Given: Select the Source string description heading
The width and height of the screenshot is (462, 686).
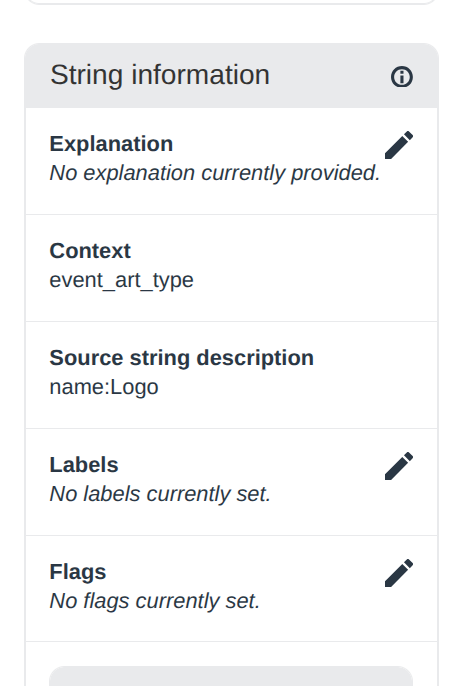Looking at the screenshot, I should click(182, 358).
